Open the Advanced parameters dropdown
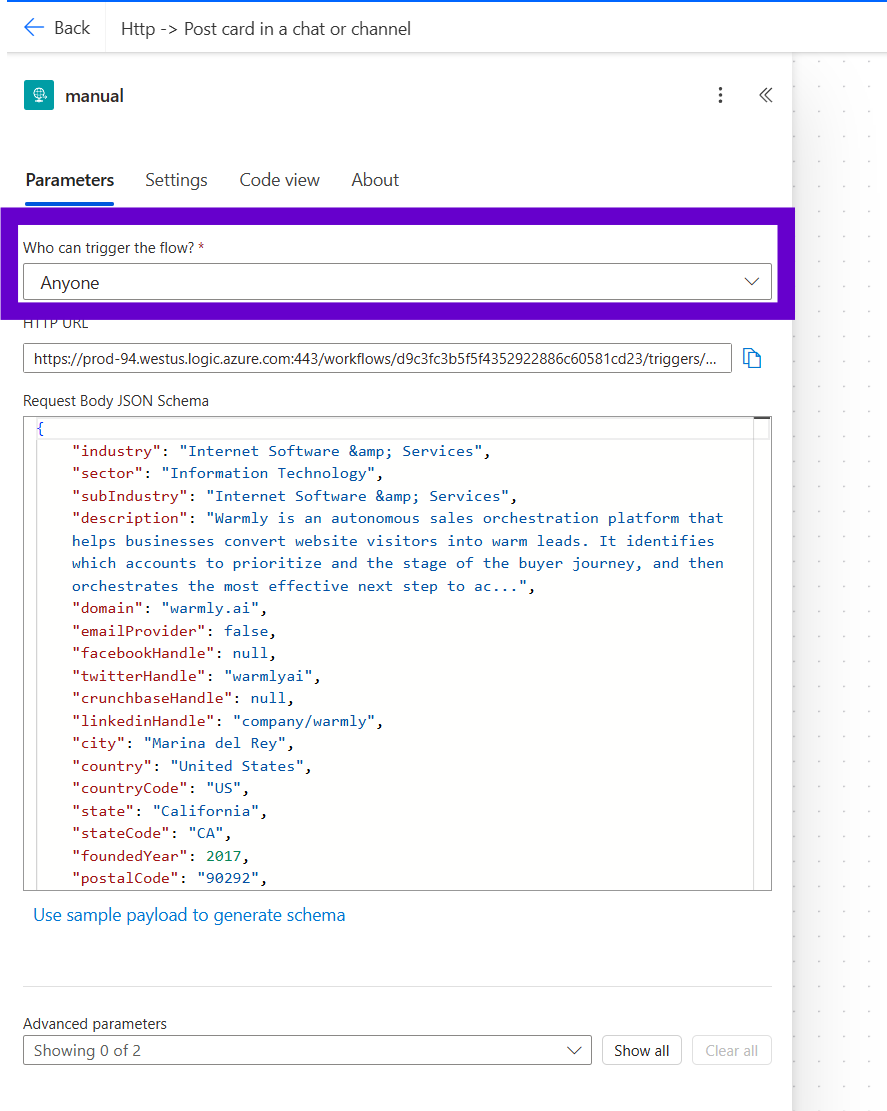The width and height of the screenshot is (887, 1111). point(306,1050)
